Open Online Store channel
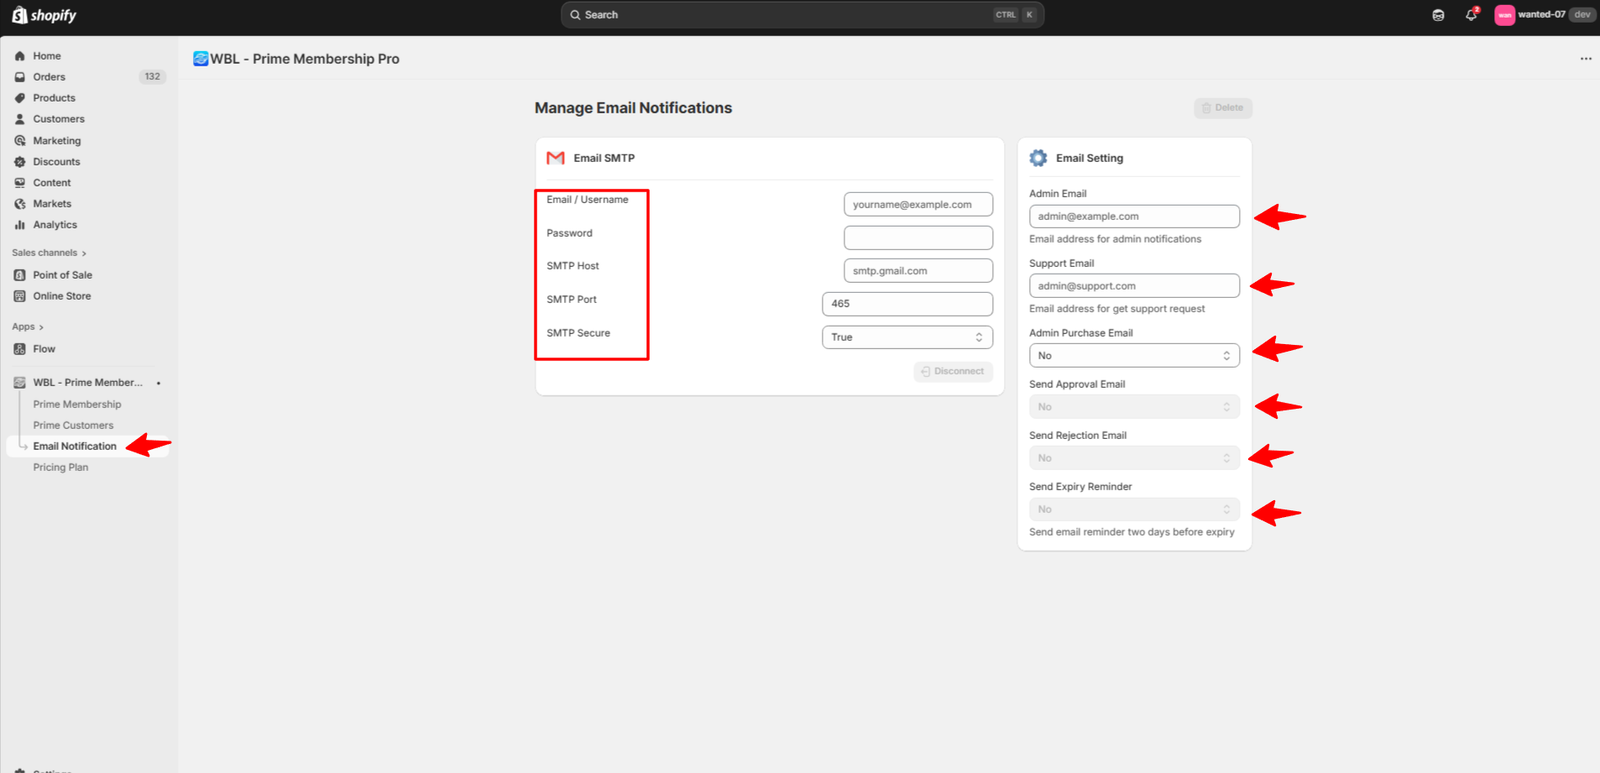 point(62,296)
